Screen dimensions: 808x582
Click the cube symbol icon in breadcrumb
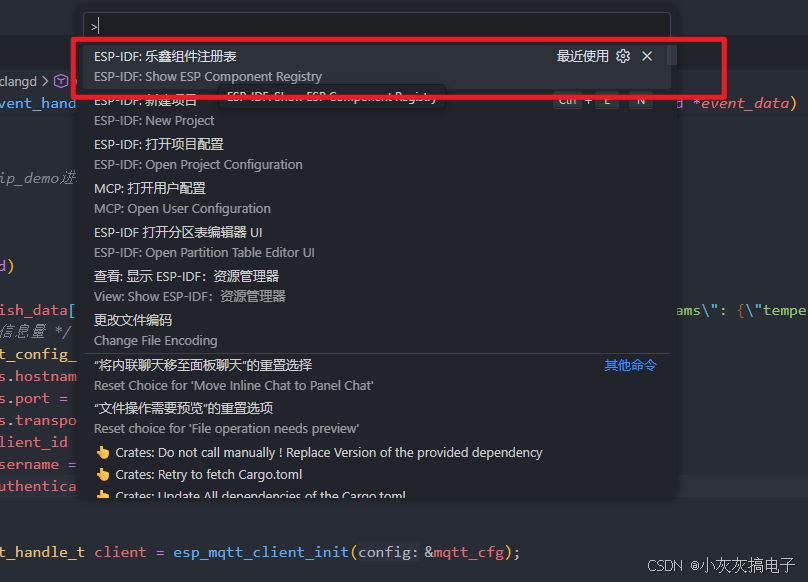point(61,81)
